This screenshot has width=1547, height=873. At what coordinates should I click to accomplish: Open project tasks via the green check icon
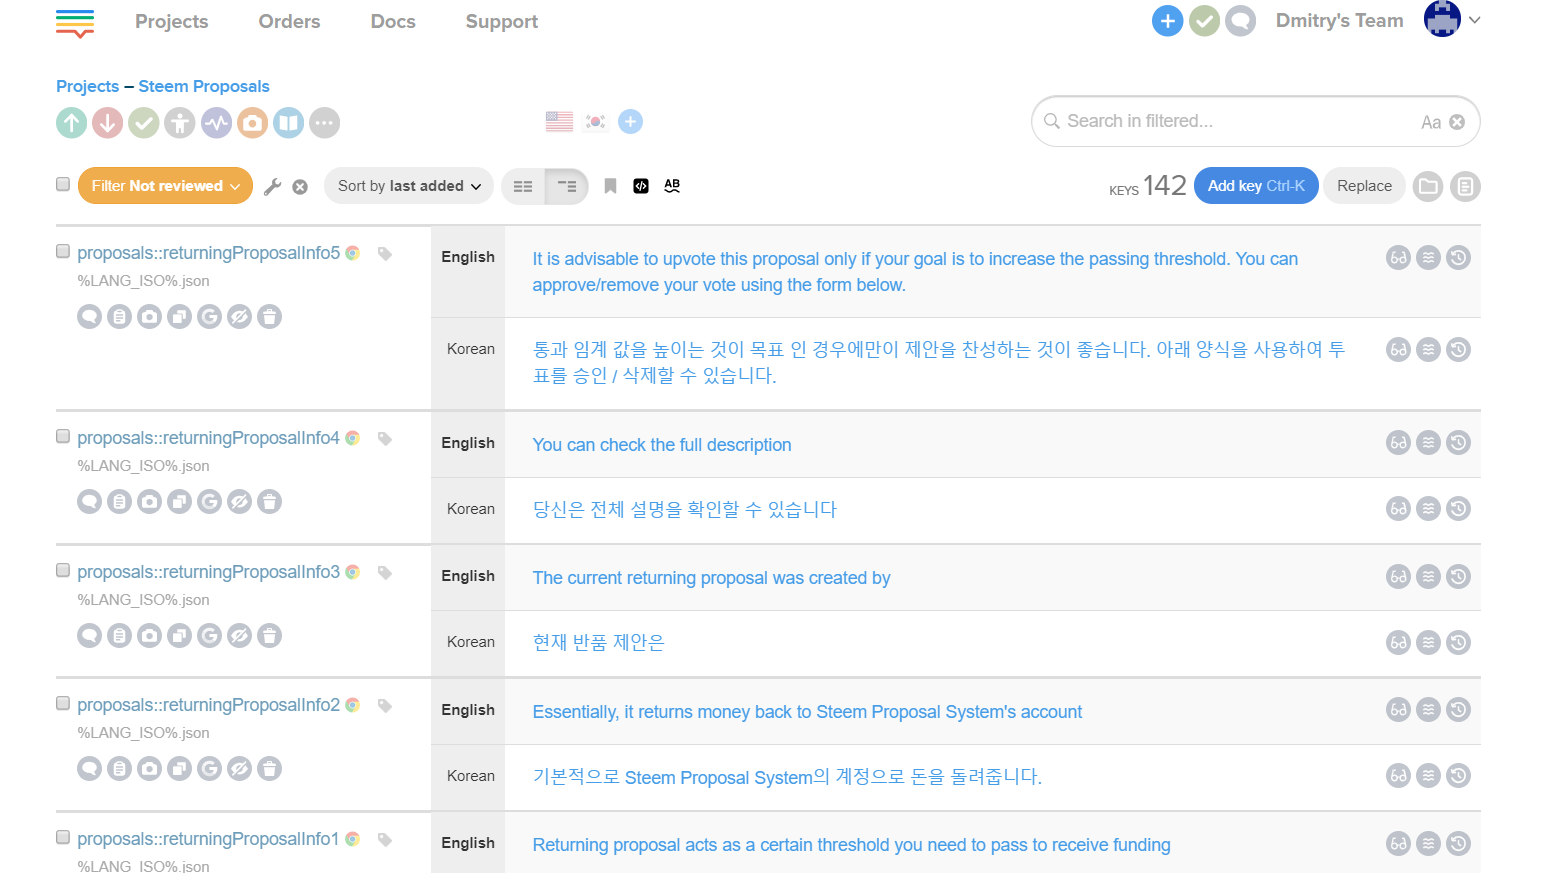[144, 123]
